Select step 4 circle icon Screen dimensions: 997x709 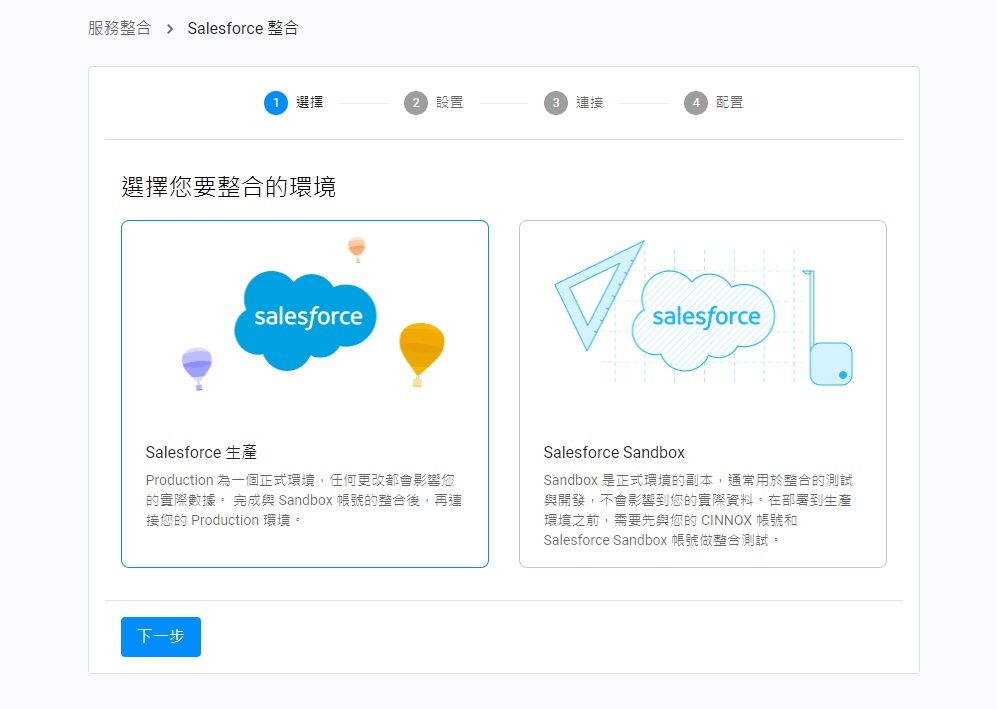click(696, 102)
